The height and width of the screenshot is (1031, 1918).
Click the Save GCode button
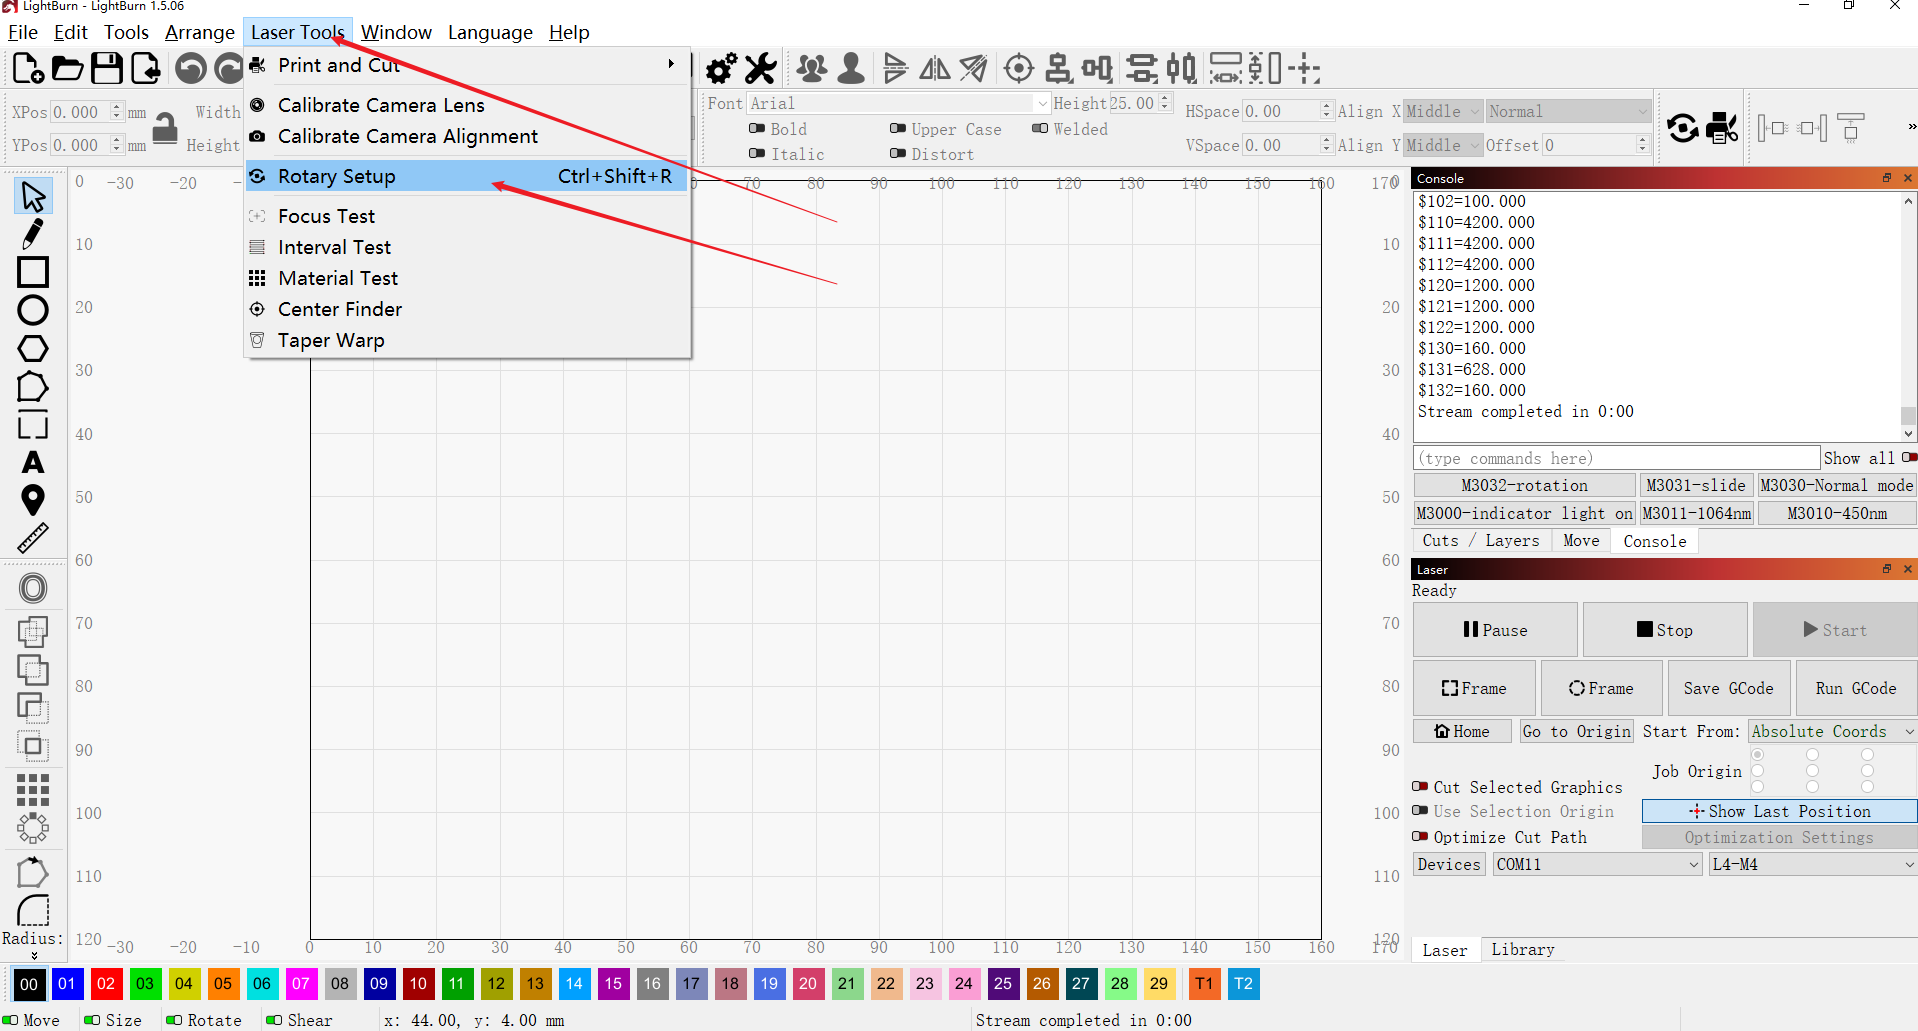pyautogui.click(x=1727, y=689)
